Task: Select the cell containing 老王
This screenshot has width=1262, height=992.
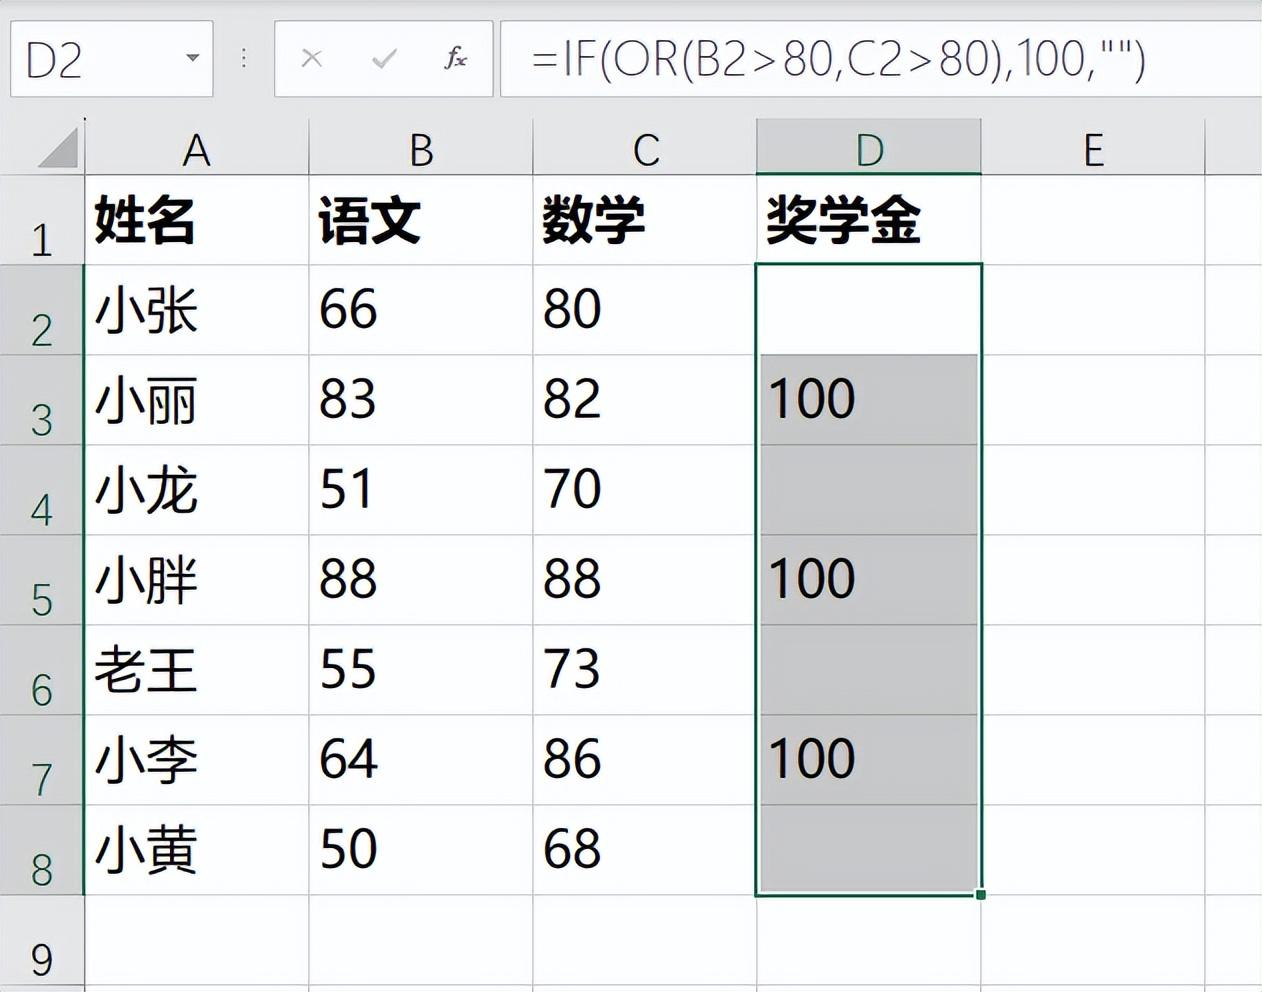Action: (x=197, y=670)
